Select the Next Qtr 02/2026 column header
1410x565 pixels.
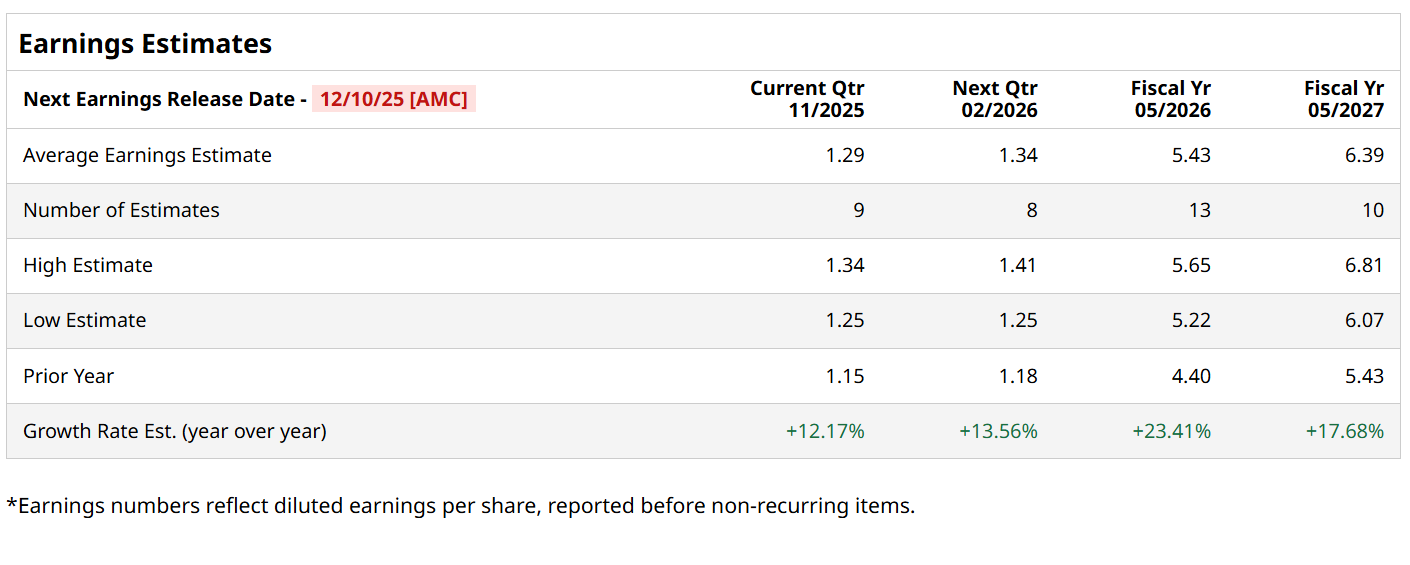click(x=995, y=99)
